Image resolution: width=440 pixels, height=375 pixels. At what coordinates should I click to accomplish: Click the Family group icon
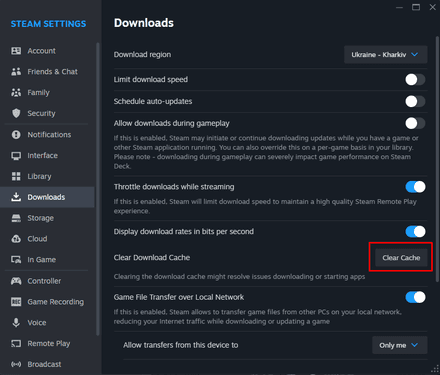tap(16, 92)
